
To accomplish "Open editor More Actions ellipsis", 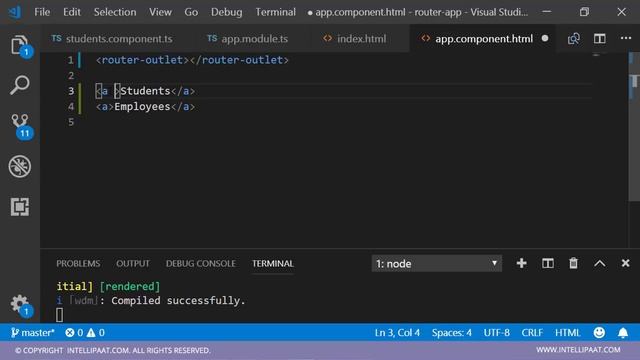I will tap(626, 38).
